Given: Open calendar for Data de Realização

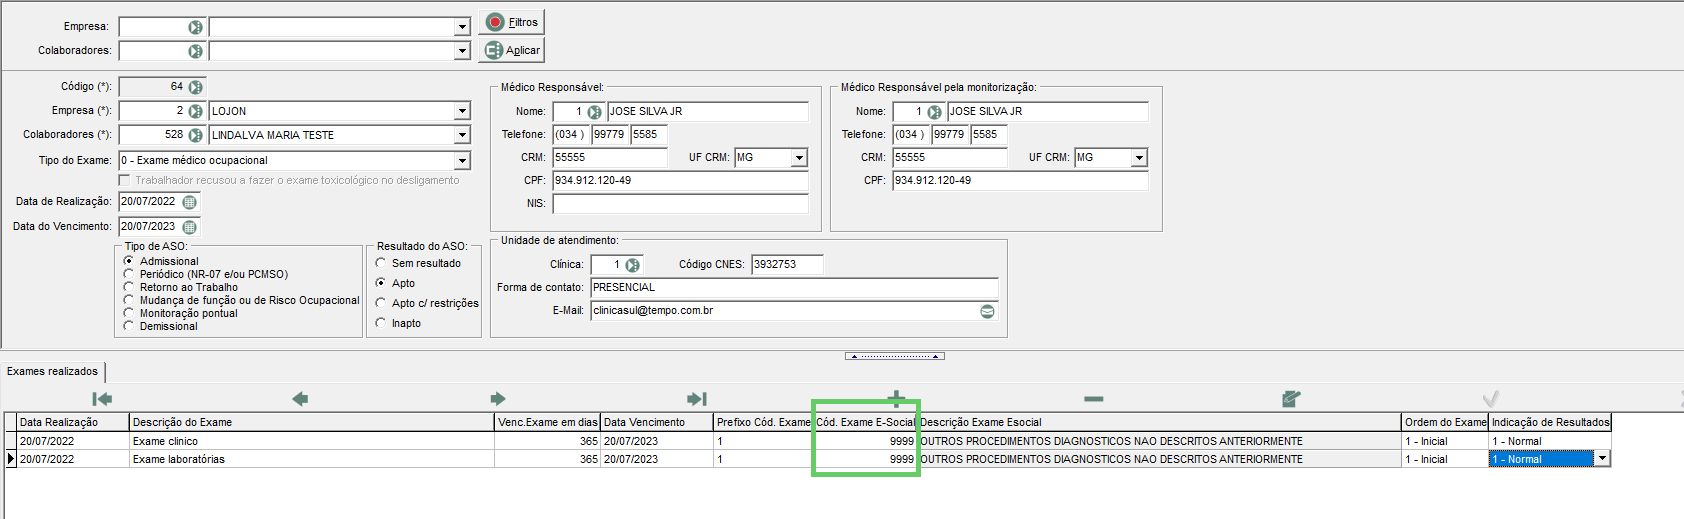Looking at the screenshot, I should pos(189,202).
